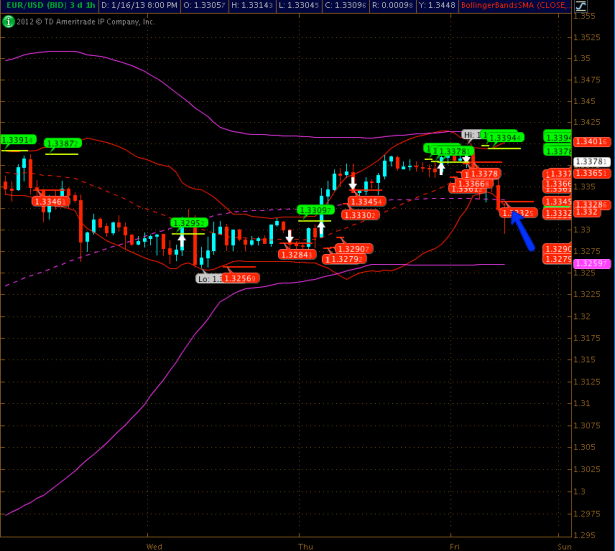Click the Thu date label on time axis
This screenshot has height=551, width=615.
[305, 546]
